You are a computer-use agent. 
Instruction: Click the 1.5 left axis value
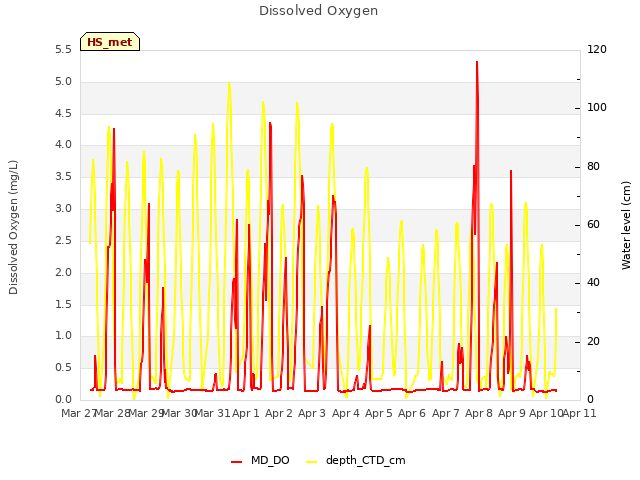coord(63,304)
